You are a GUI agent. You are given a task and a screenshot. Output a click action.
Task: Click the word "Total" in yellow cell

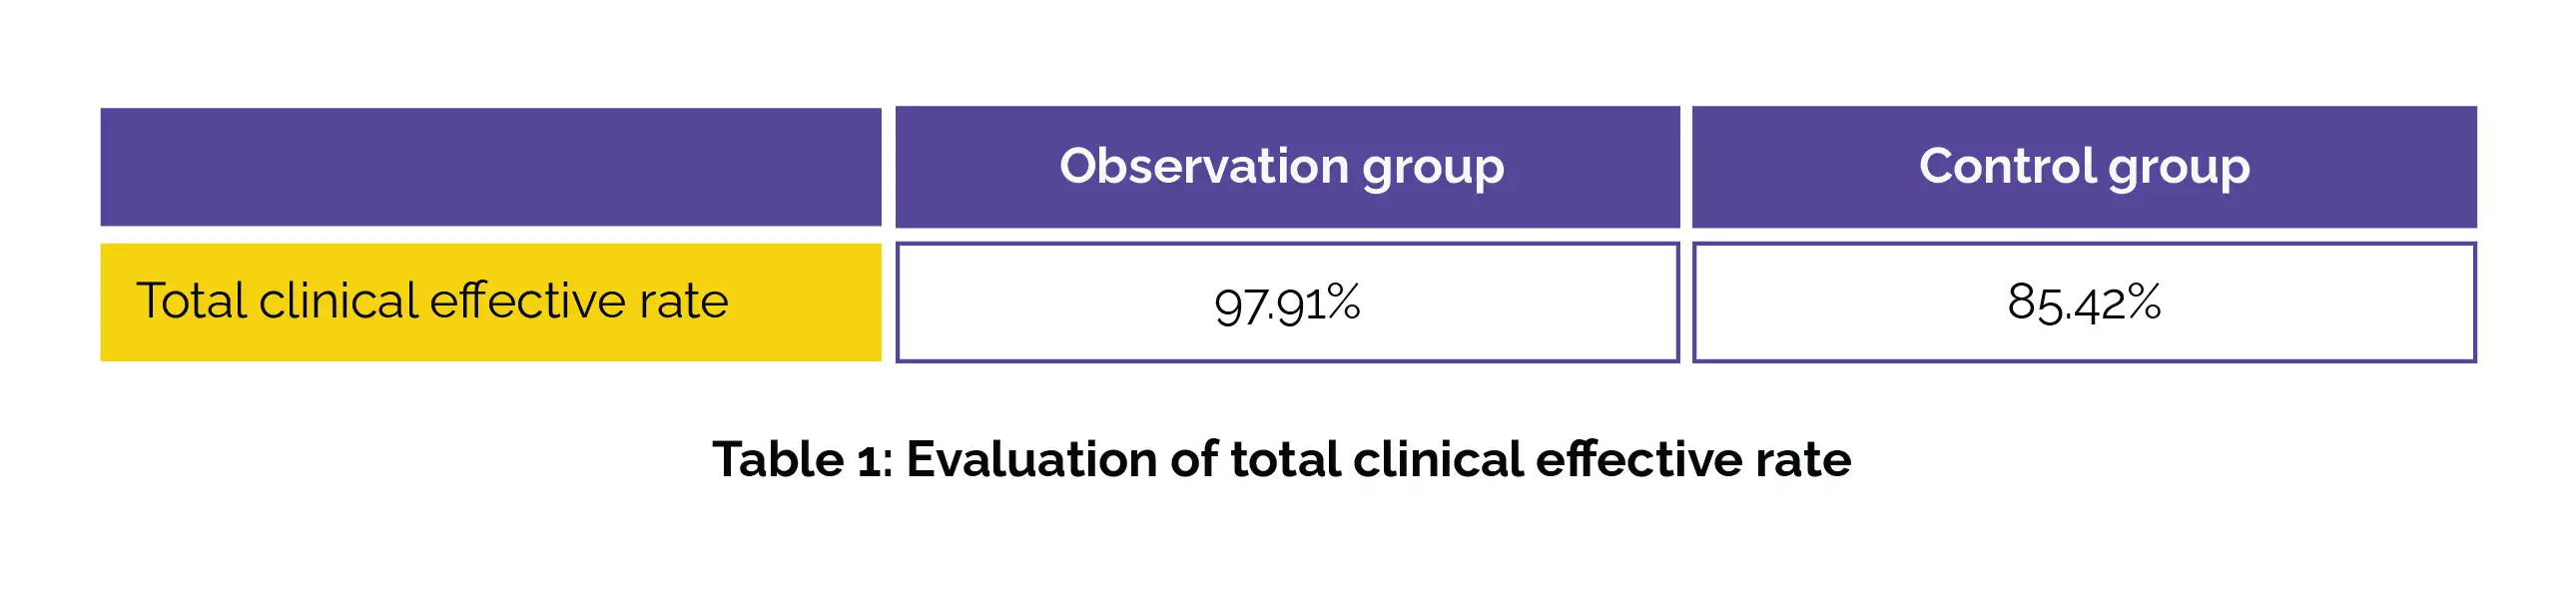(x=190, y=301)
